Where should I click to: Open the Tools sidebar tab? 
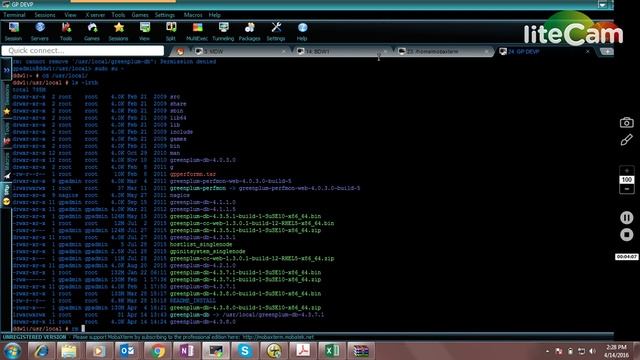[7, 134]
